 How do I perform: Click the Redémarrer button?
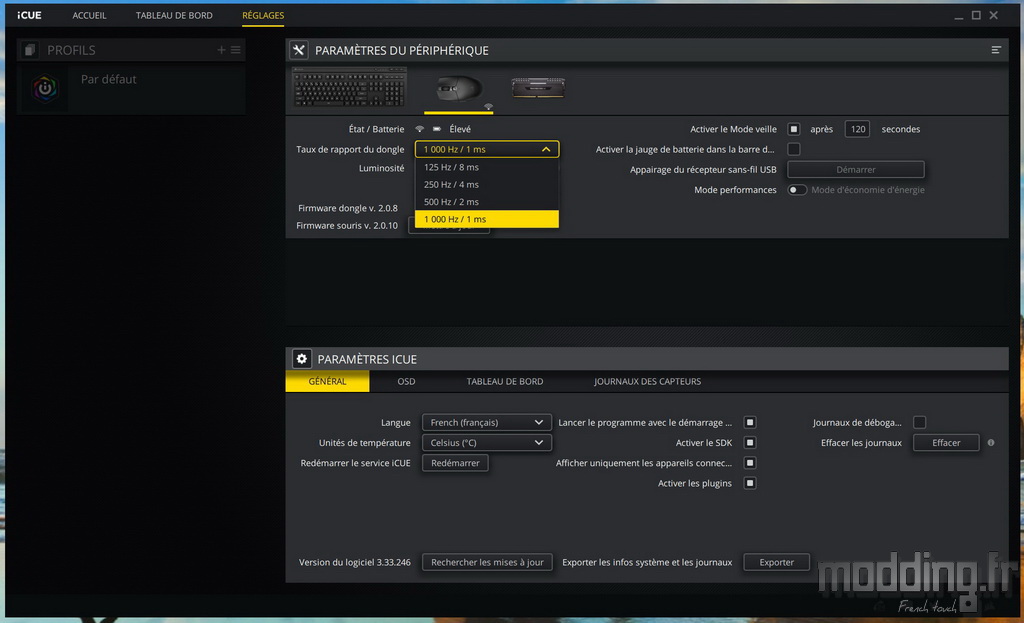455,463
